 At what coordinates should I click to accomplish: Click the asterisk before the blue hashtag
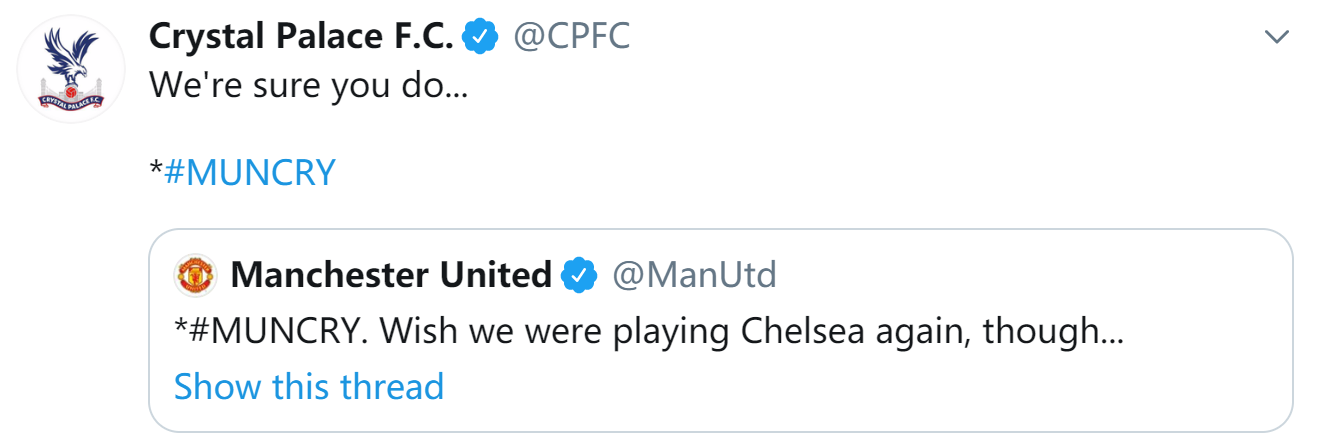[156, 170]
